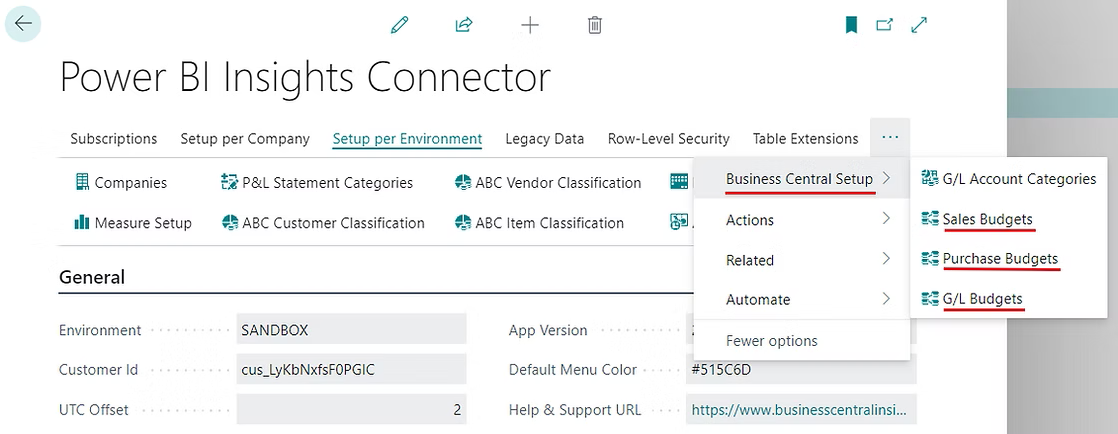This screenshot has height=434, width=1118.
Task: Delete record with trash icon
Action: pyautogui.click(x=595, y=25)
